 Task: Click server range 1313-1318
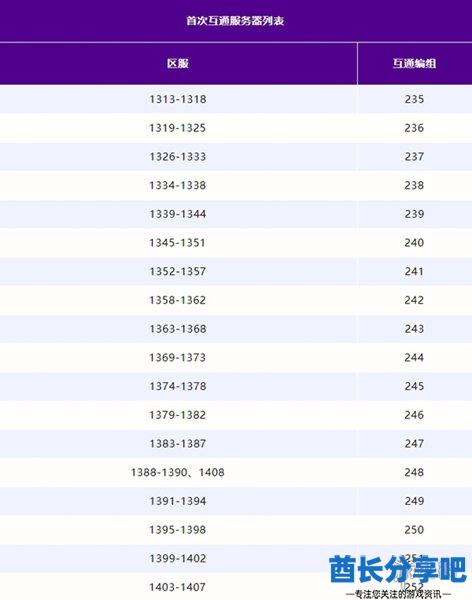point(178,99)
